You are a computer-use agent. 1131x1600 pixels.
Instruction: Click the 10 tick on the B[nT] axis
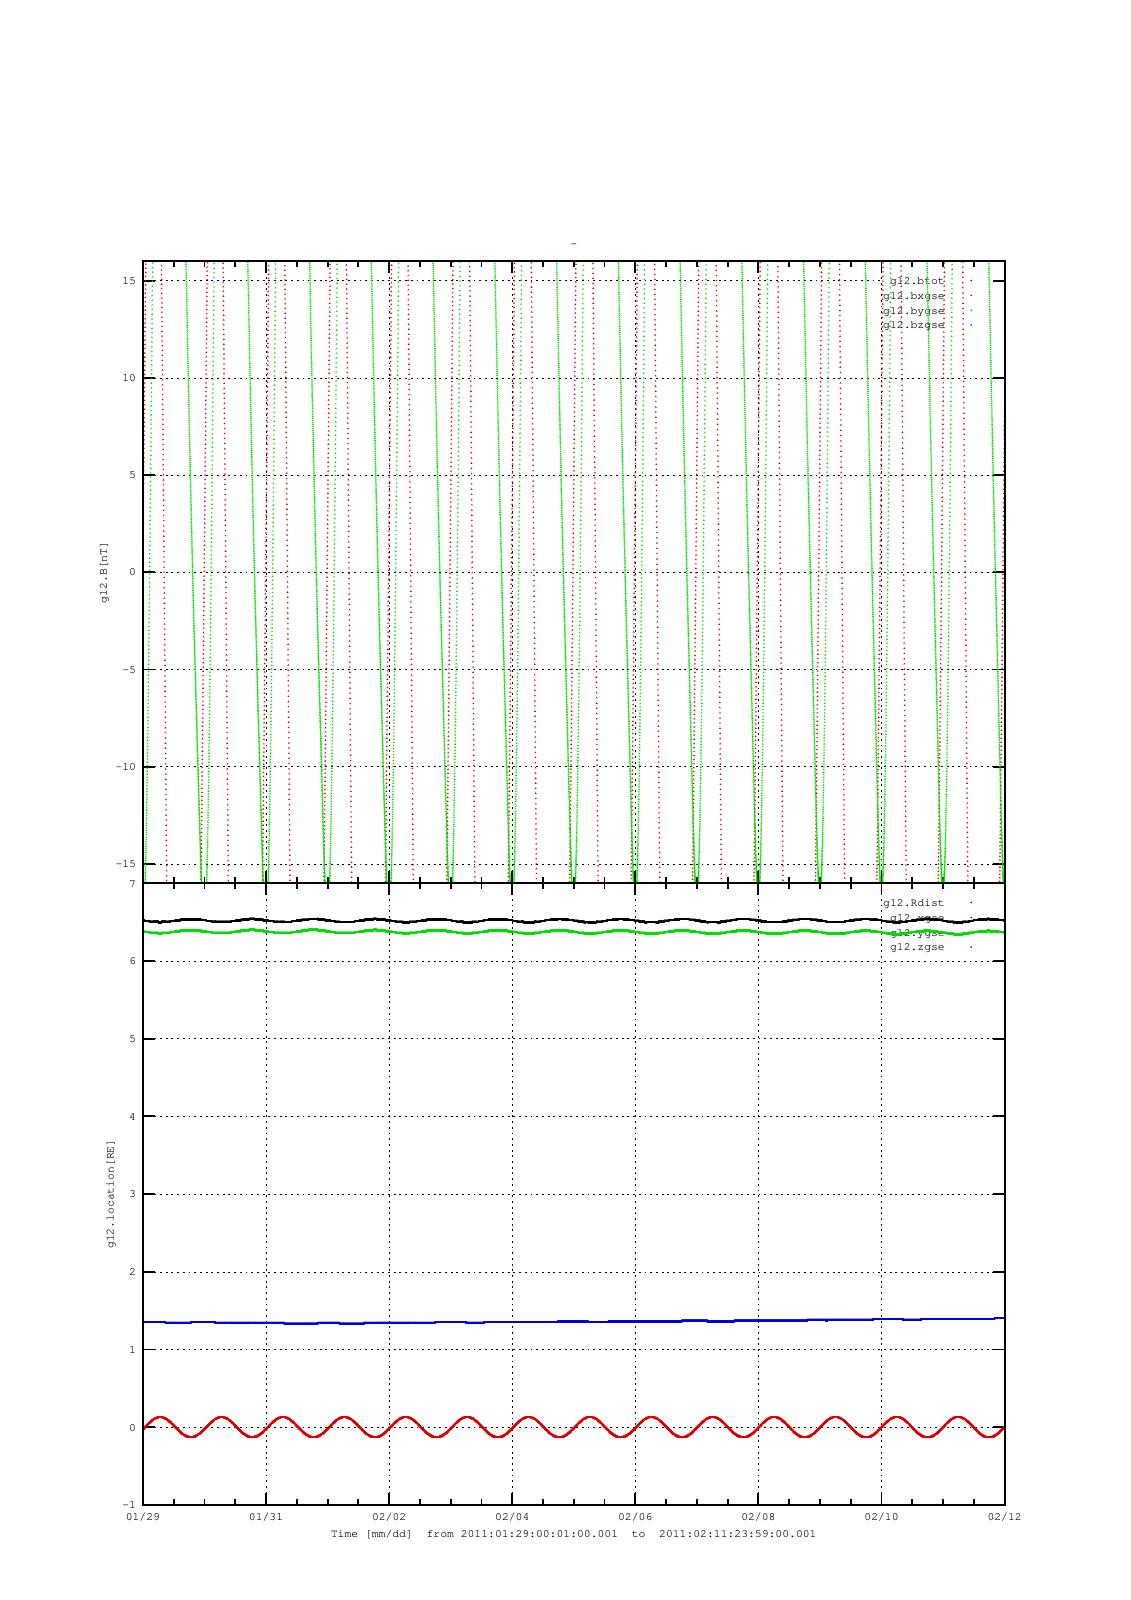click(x=129, y=378)
